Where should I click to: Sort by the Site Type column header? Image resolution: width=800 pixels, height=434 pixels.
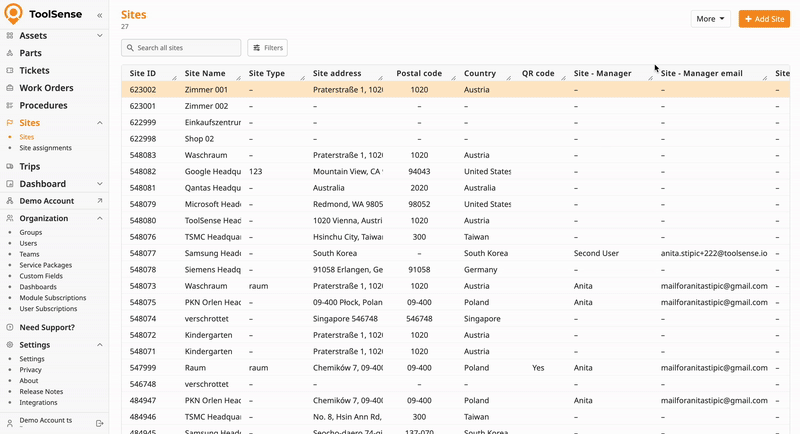[x=267, y=73]
